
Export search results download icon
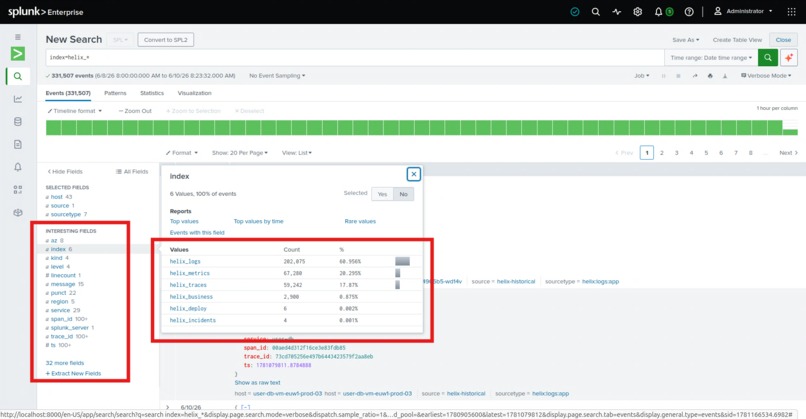click(x=725, y=76)
